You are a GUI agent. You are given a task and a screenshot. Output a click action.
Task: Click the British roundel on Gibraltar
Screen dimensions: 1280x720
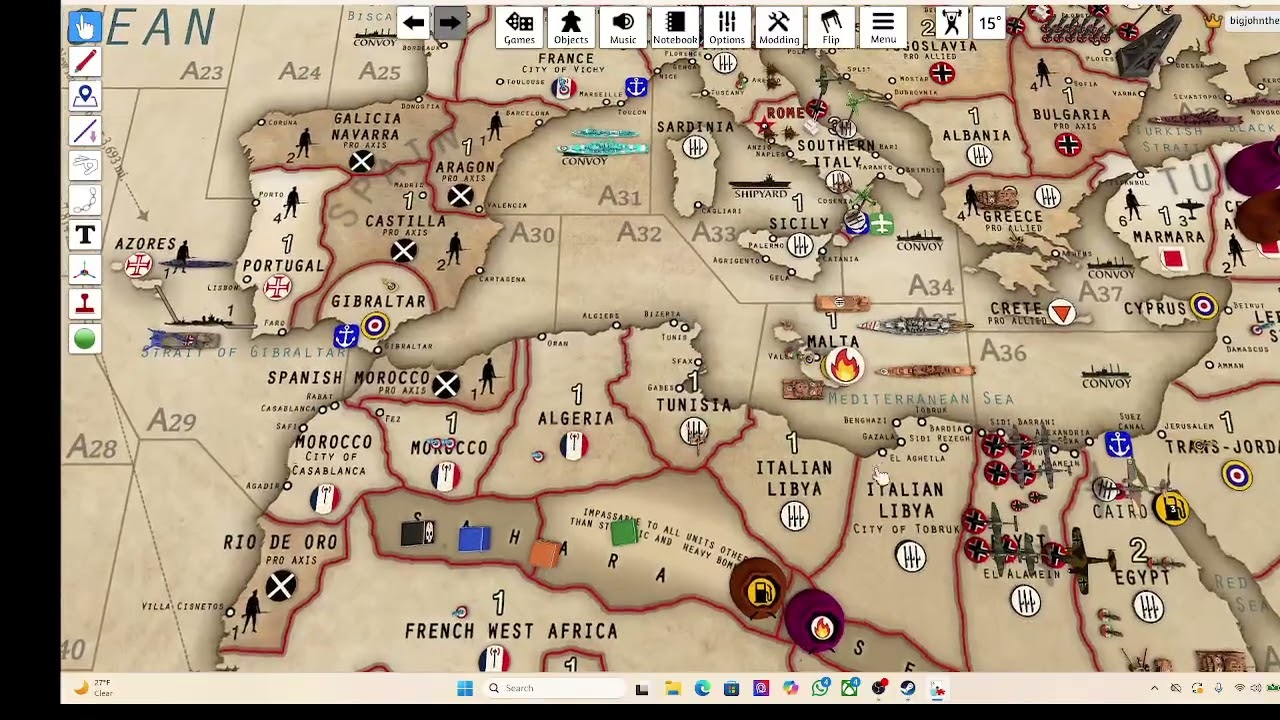pyautogui.click(x=375, y=325)
